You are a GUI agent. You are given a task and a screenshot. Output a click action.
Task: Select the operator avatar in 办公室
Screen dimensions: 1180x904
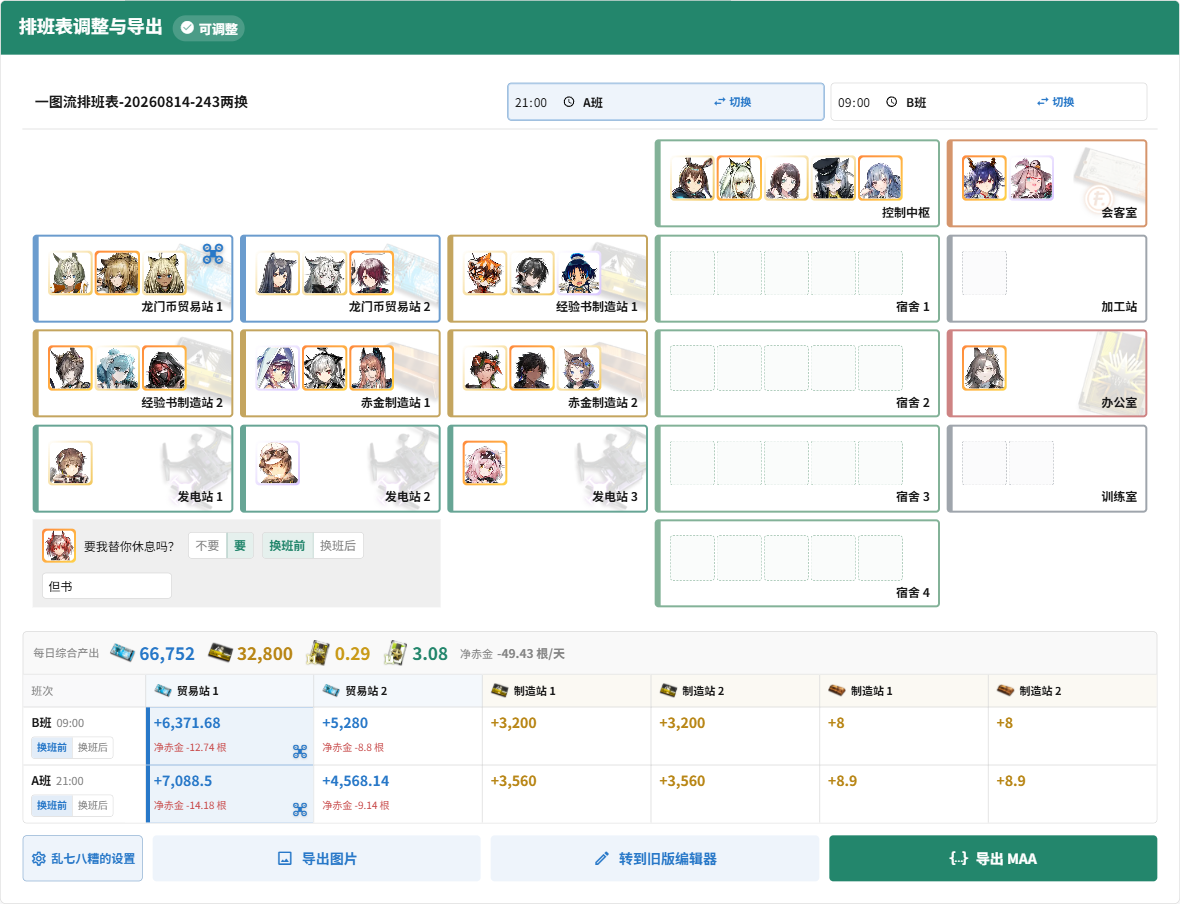click(x=984, y=368)
